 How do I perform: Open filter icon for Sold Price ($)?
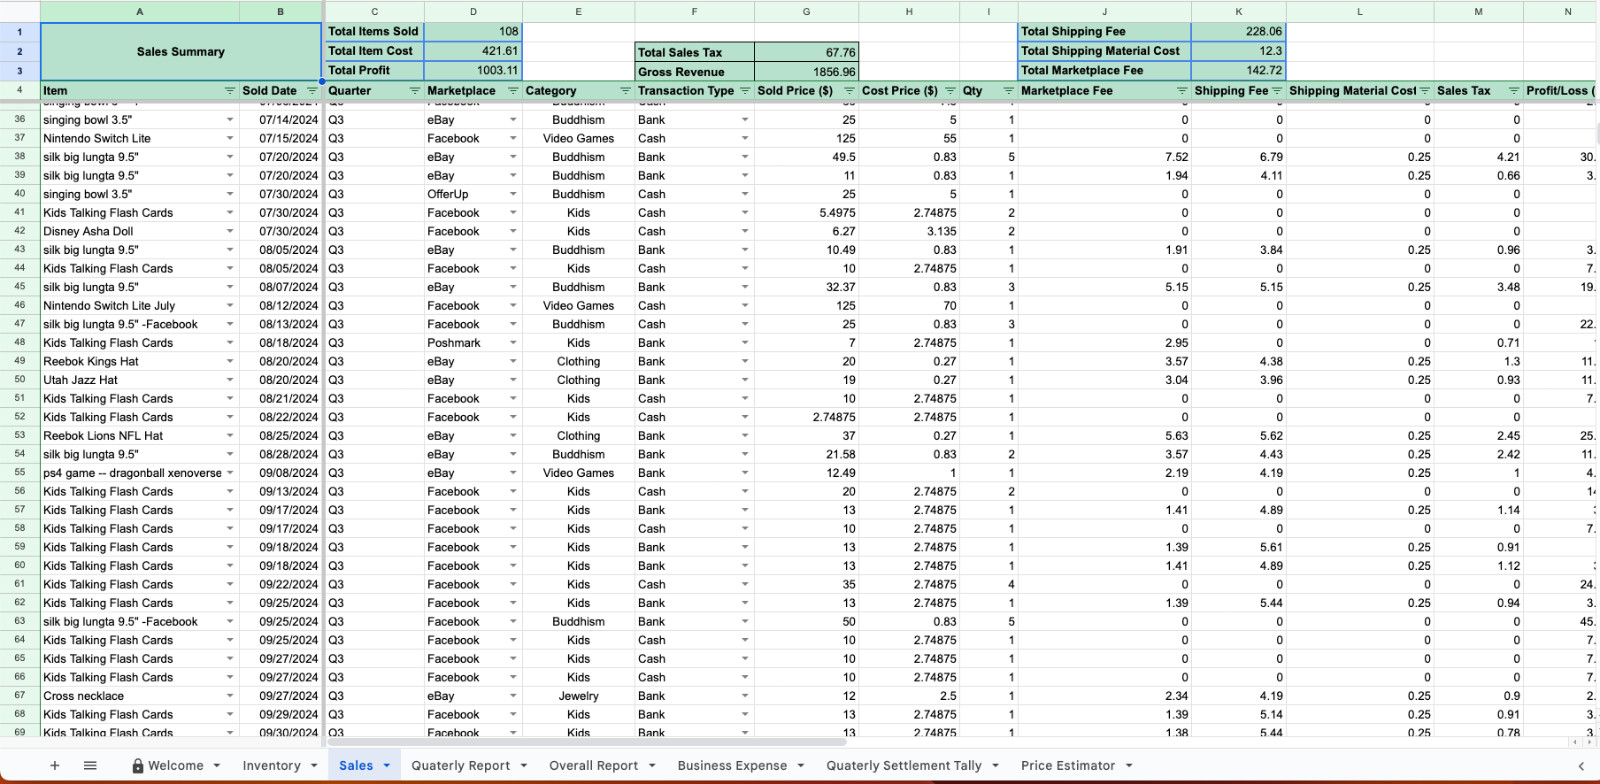[x=849, y=91]
